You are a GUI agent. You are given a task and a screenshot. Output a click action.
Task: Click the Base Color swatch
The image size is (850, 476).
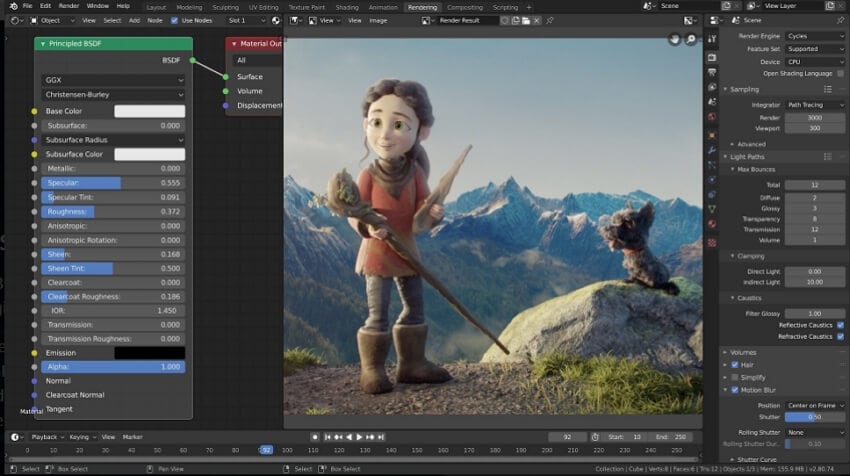(x=150, y=111)
